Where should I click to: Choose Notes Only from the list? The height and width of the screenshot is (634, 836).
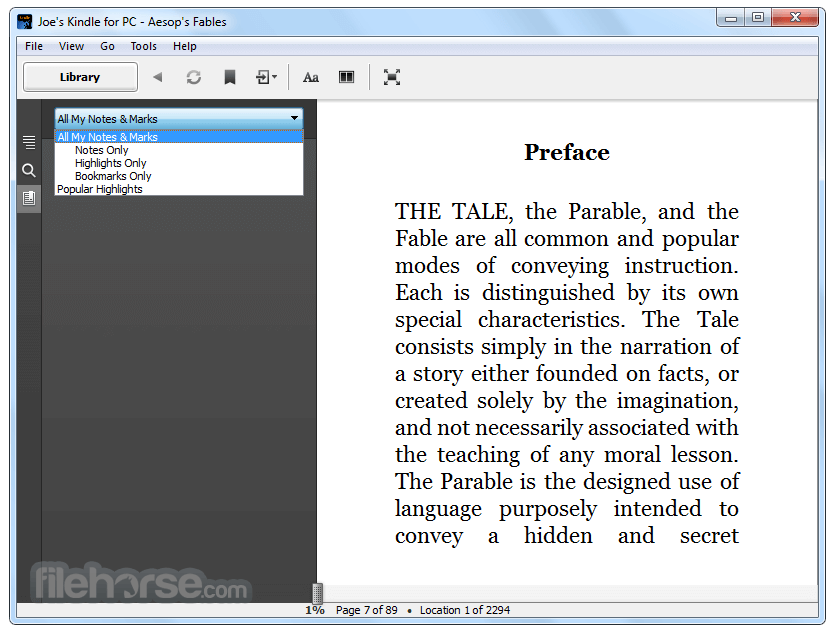pyautogui.click(x=179, y=150)
